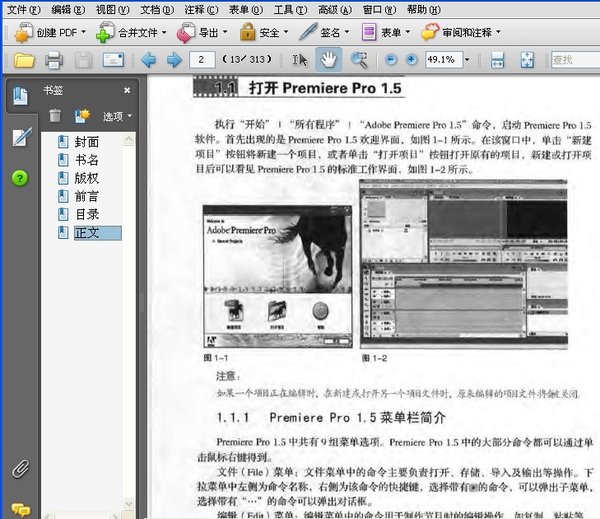Open the attachments paperclip panel

tap(20, 469)
